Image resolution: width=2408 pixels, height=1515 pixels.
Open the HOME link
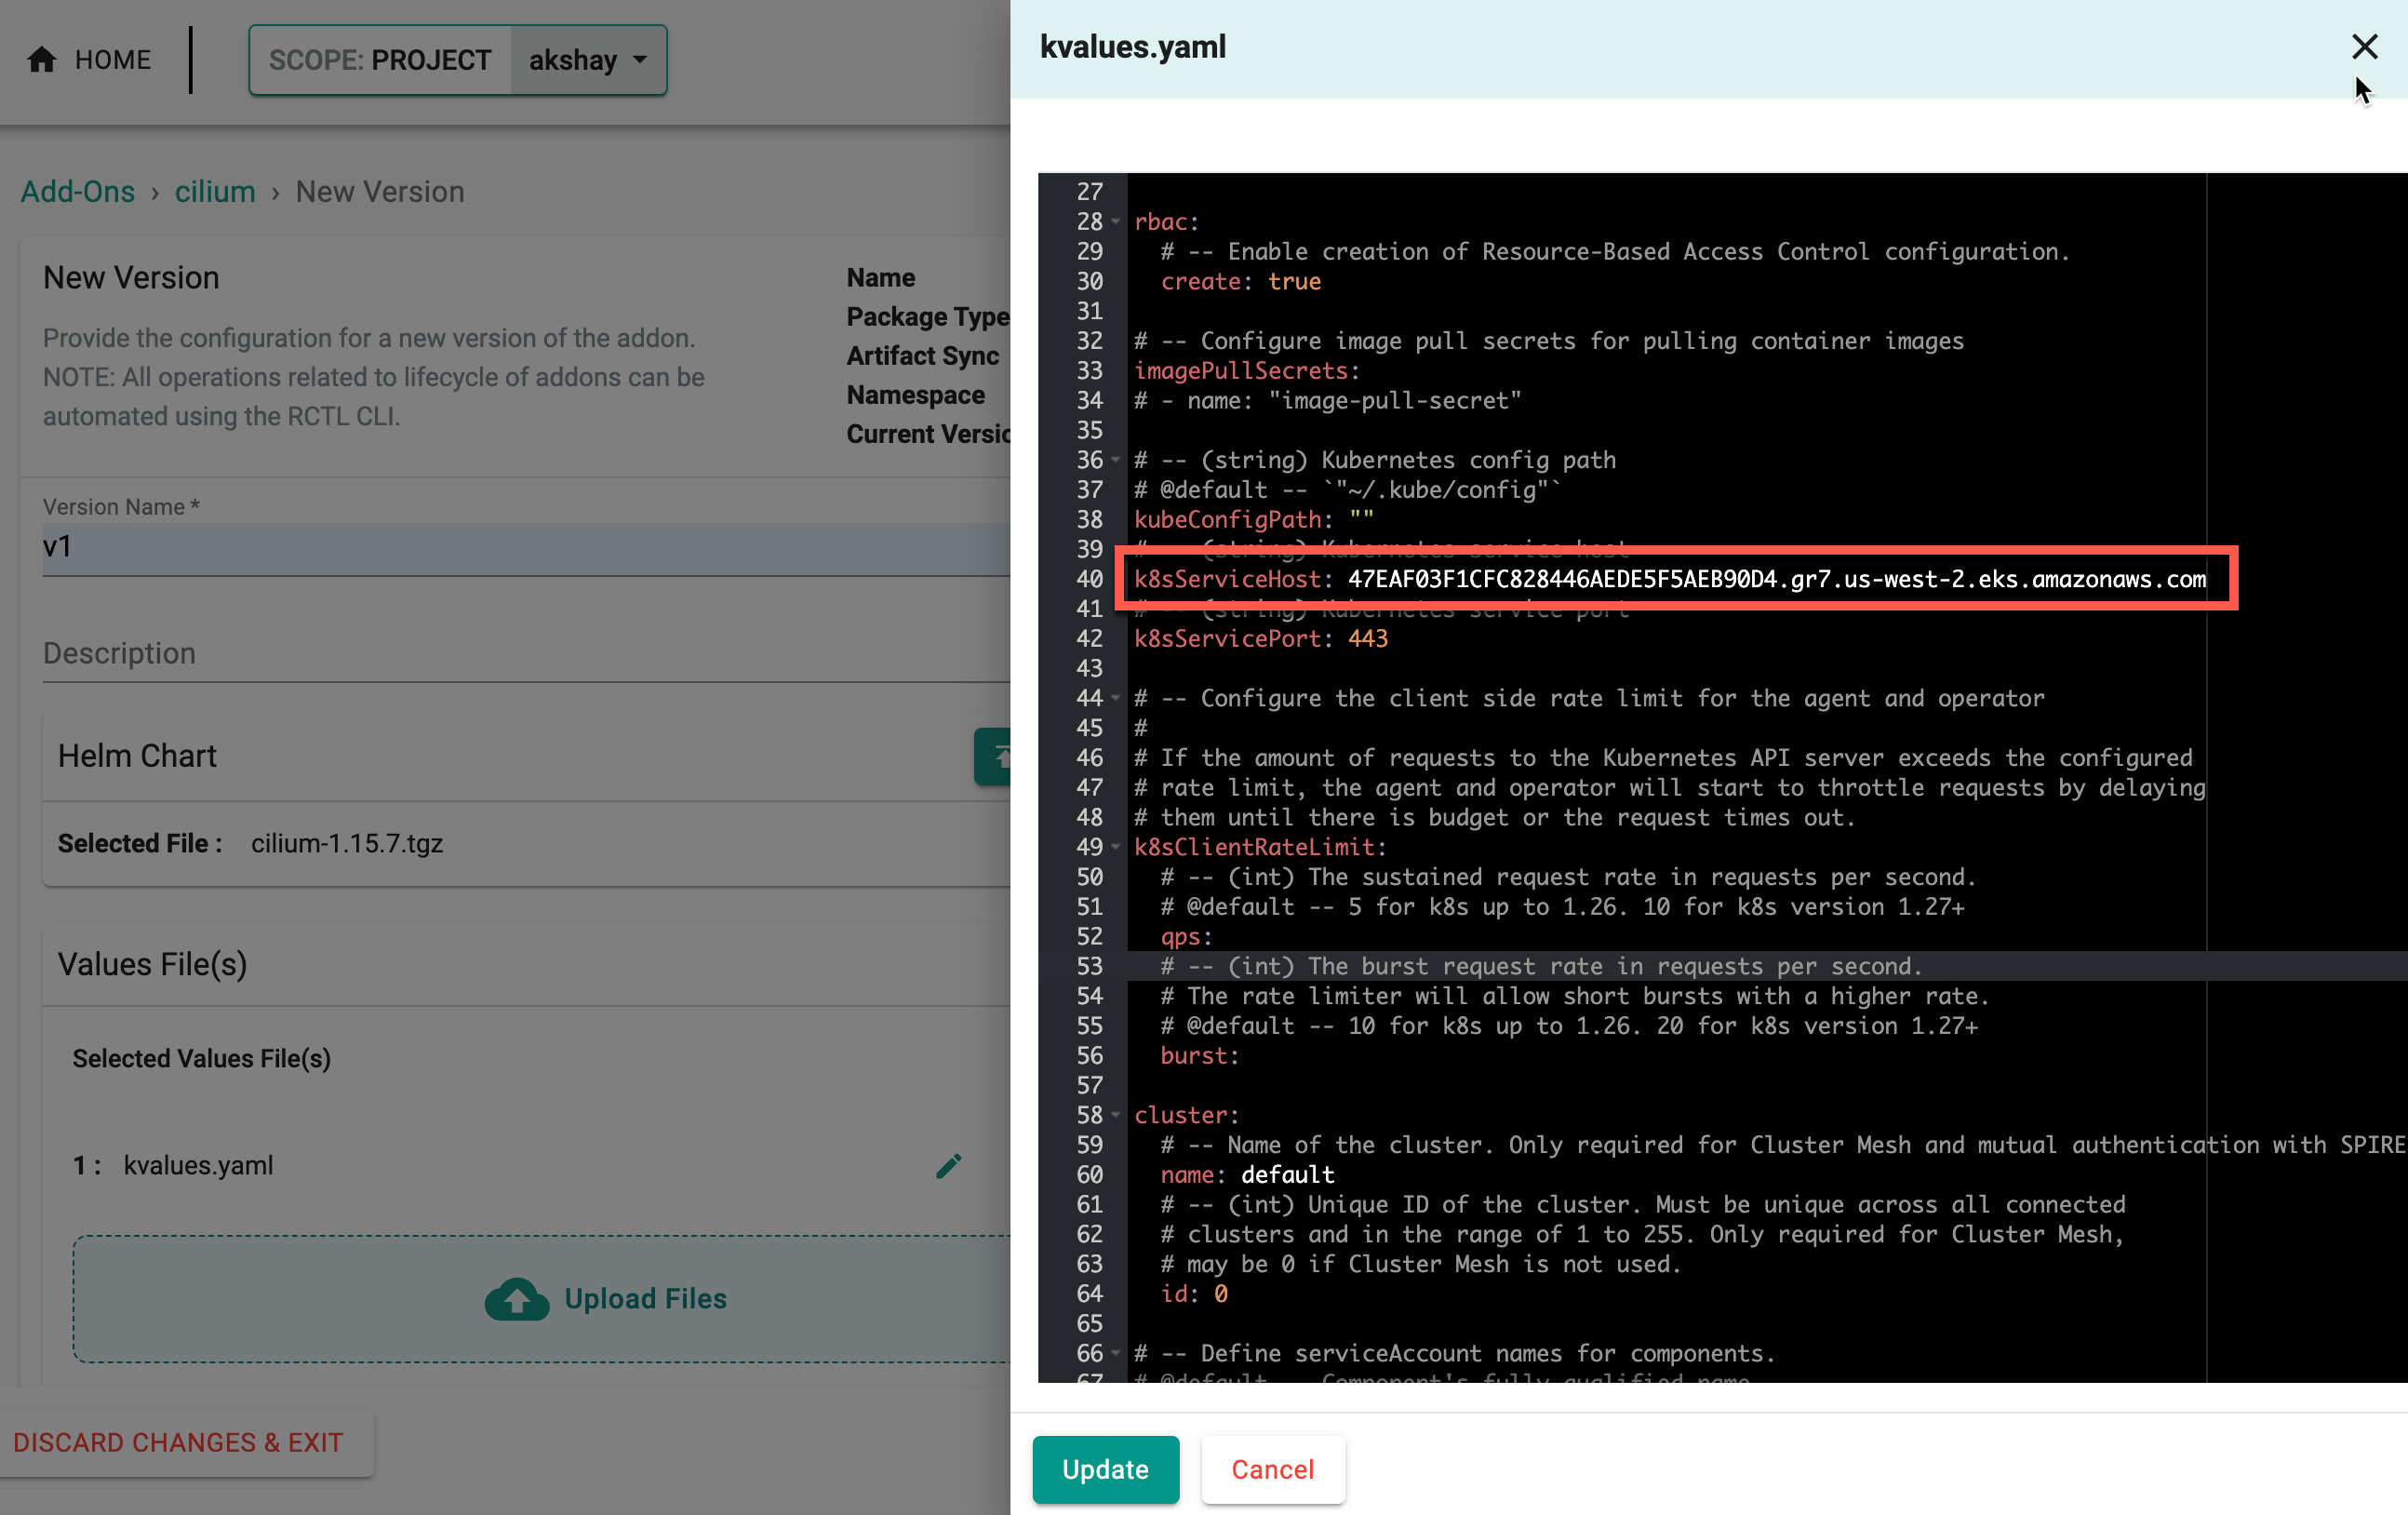click(x=112, y=60)
